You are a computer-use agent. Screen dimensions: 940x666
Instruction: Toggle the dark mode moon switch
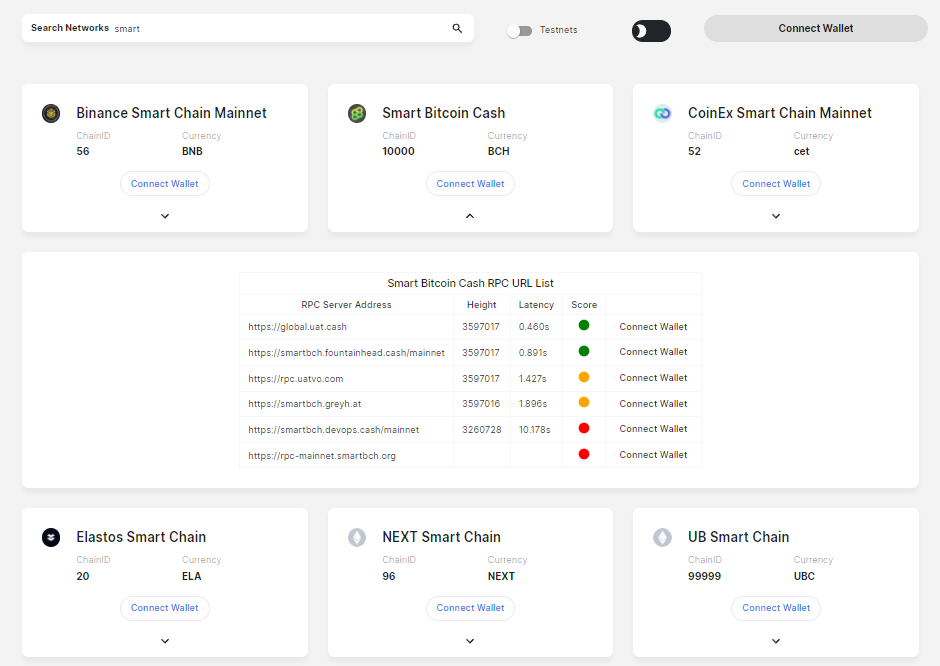[x=651, y=31]
